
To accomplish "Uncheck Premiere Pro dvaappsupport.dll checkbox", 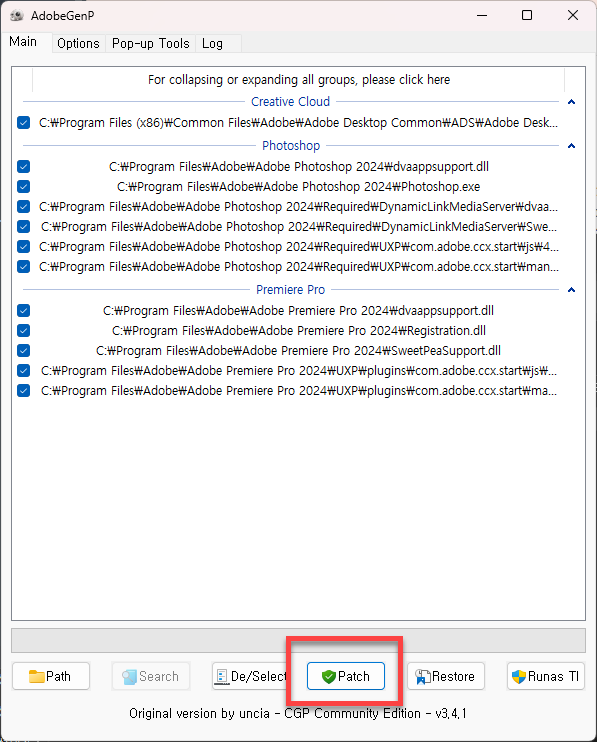I will [x=24, y=310].
